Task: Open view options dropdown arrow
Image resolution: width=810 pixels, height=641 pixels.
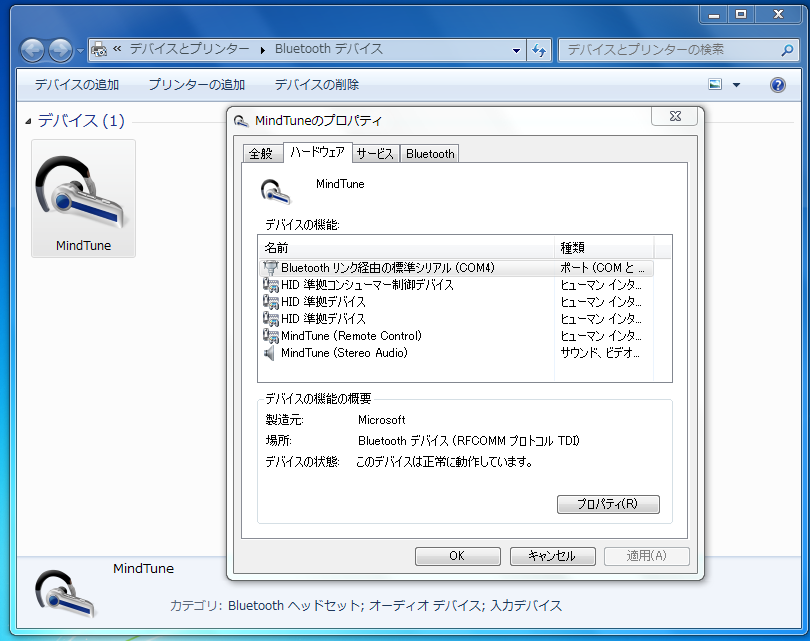Action: coord(736,85)
